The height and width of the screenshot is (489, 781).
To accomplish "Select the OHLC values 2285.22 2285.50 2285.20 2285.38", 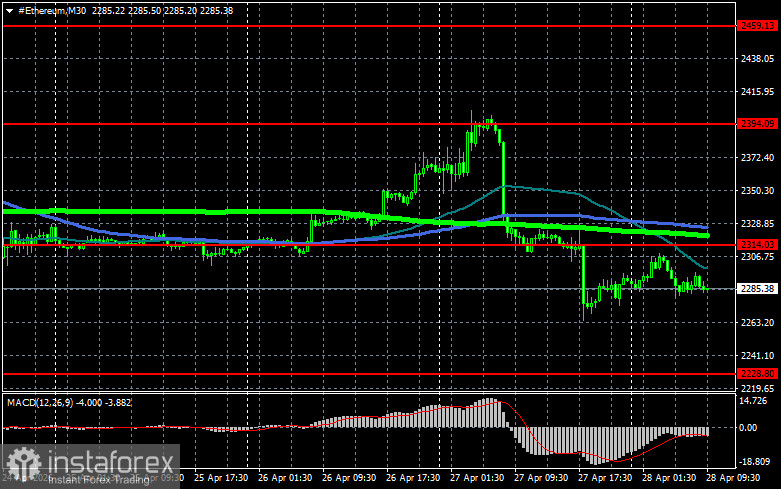I will click(x=162, y=10).
